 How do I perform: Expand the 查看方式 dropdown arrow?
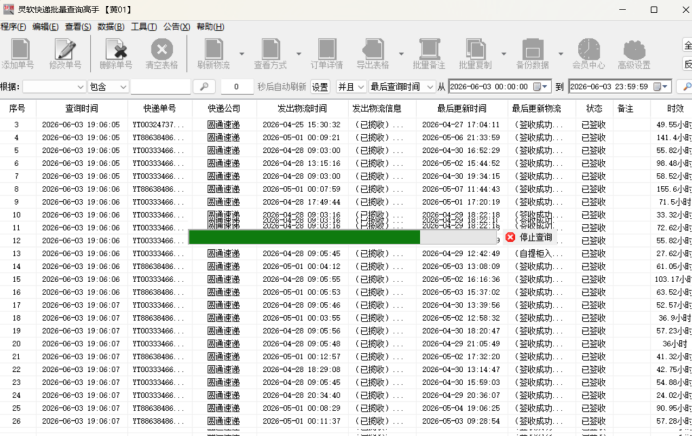299,54
